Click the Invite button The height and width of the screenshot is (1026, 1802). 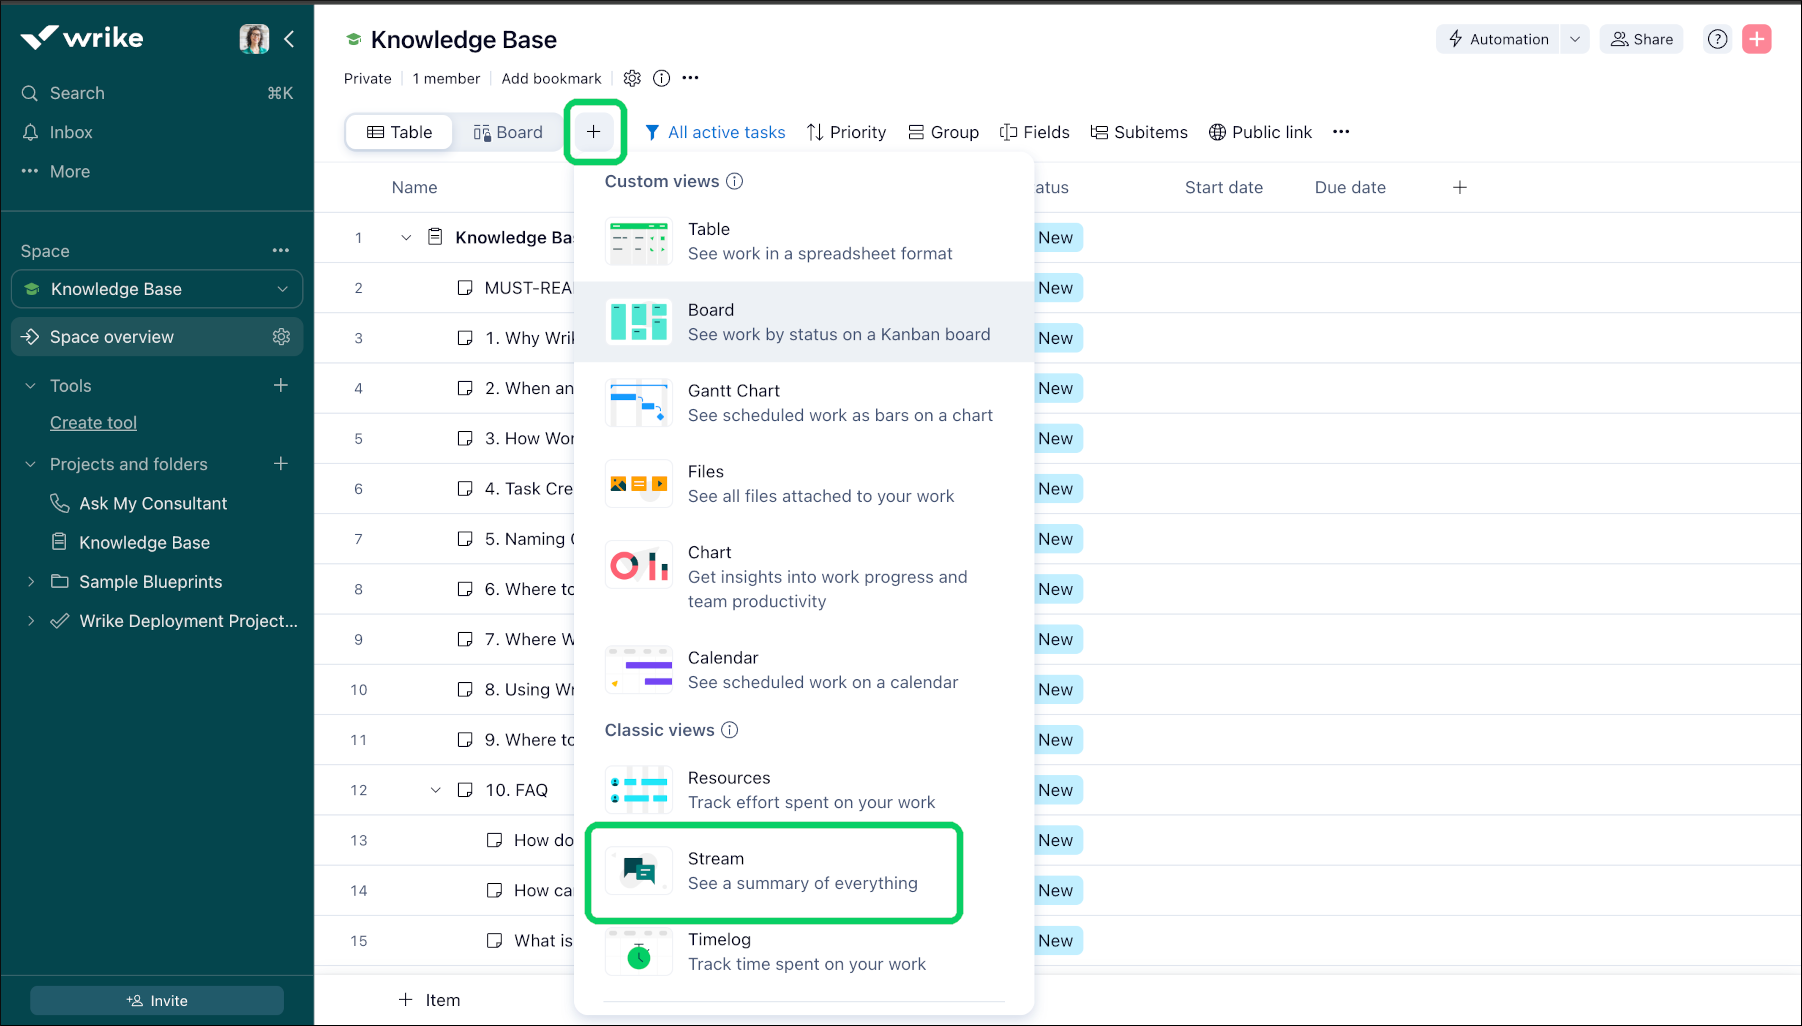coord(157,1000)
